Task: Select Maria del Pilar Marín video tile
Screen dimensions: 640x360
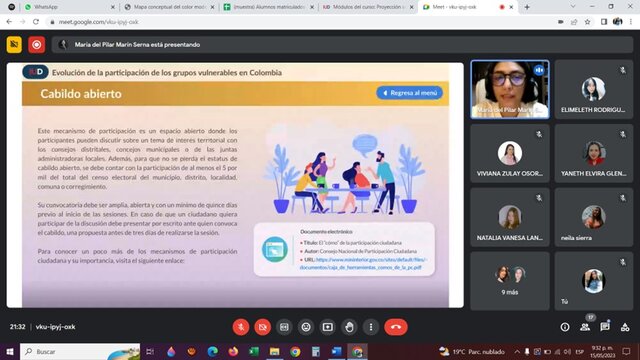Action: pyautogui.click(x=509, y=89)
